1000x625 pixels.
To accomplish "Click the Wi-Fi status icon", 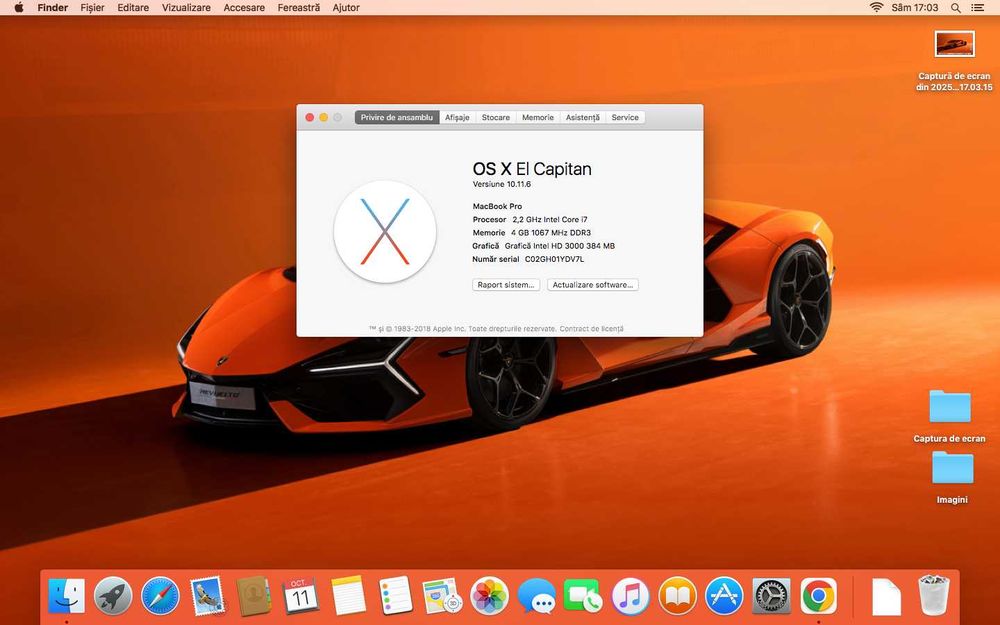I will tap(876, 8).
